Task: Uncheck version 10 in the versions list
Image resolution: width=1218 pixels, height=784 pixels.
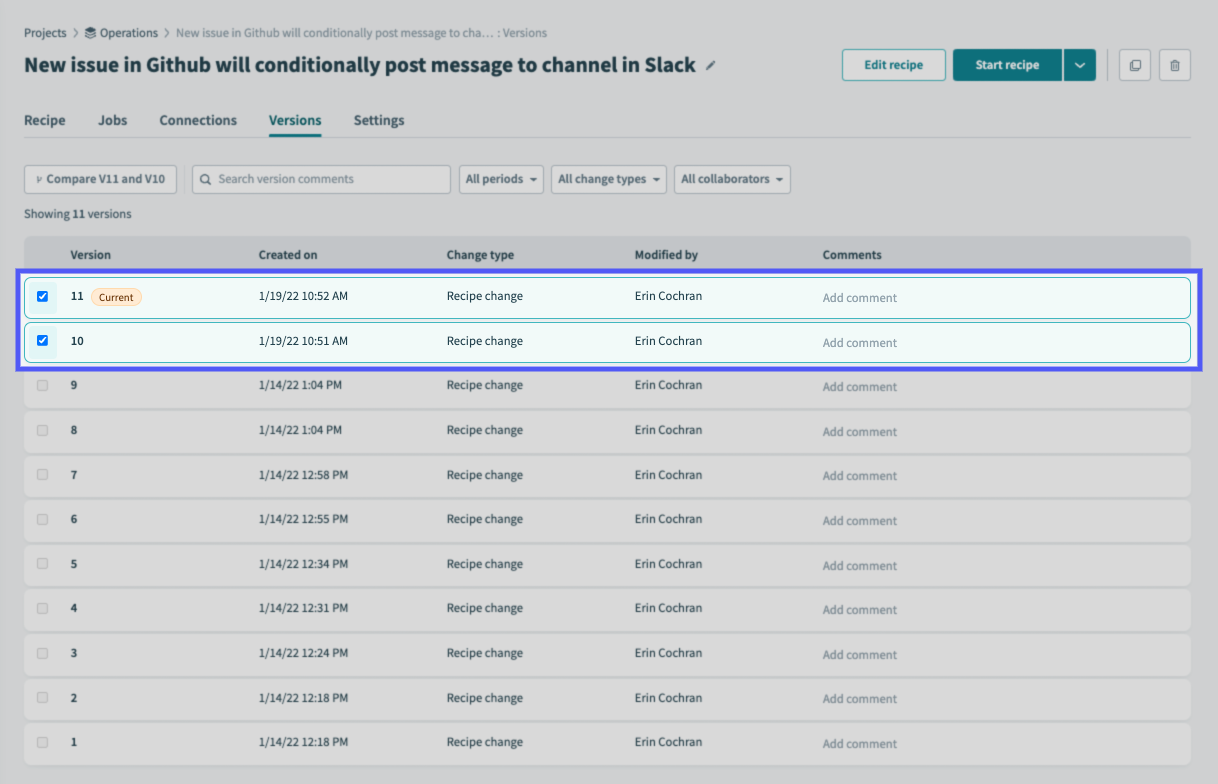Action: pos(42,340)
